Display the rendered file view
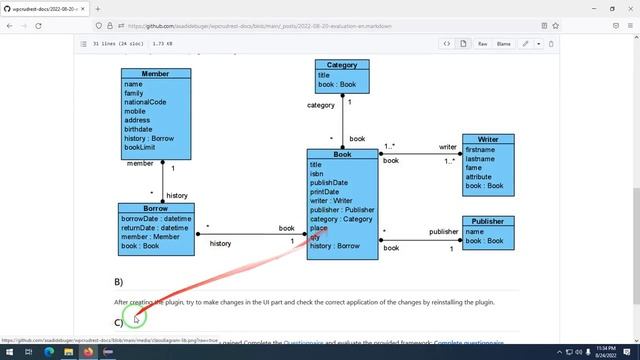 click(463, 44)
